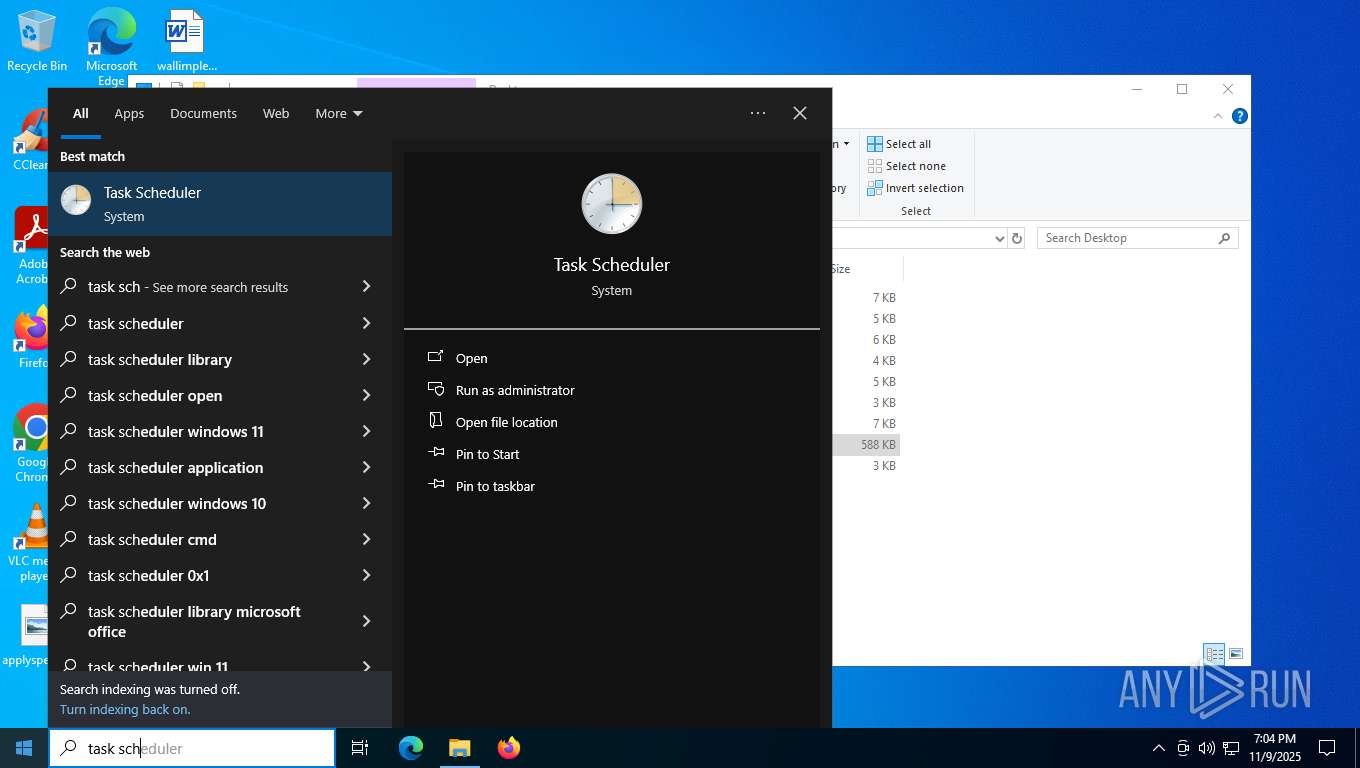Choose Open file location

click(507, 422)
